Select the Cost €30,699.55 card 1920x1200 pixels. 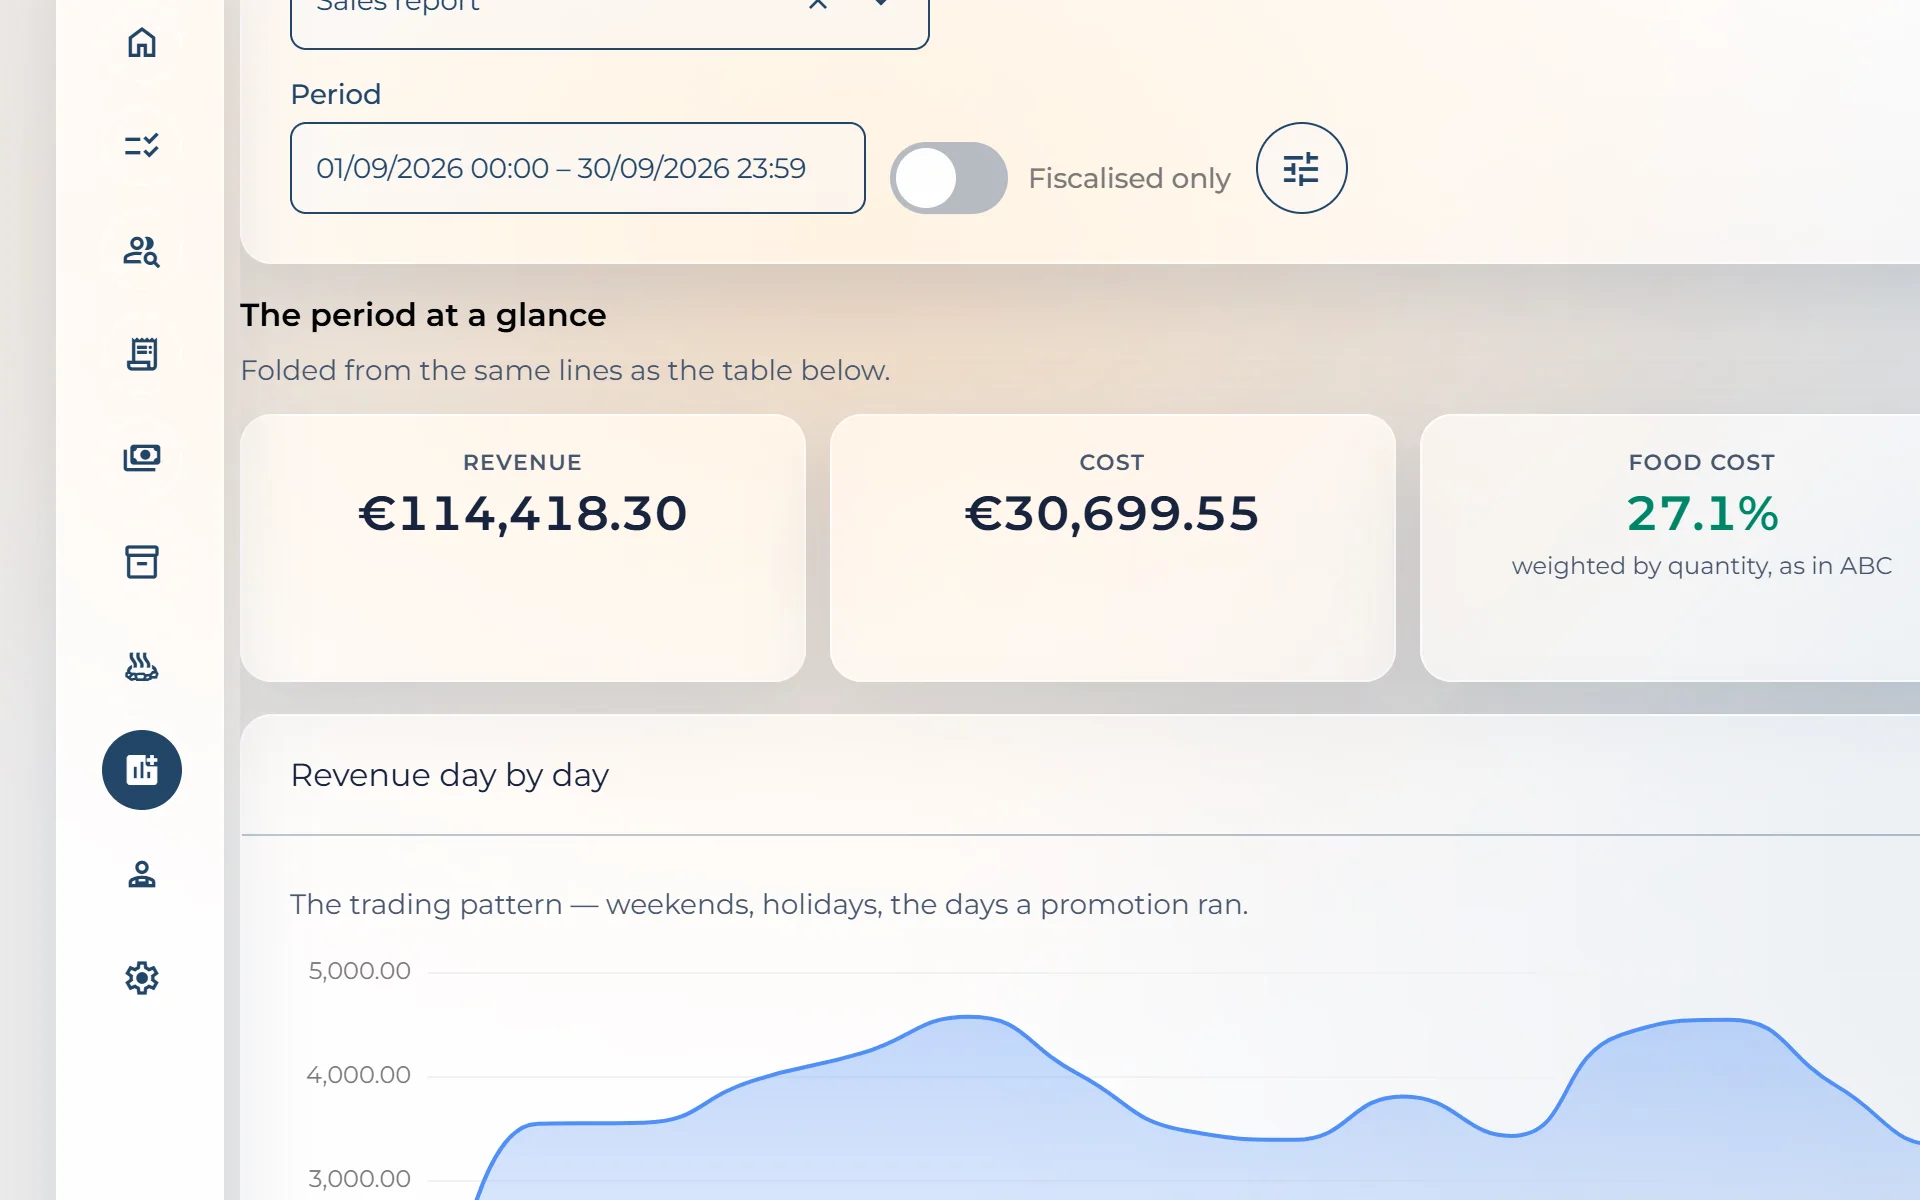pyautogui.click(x=1112, y=548)
